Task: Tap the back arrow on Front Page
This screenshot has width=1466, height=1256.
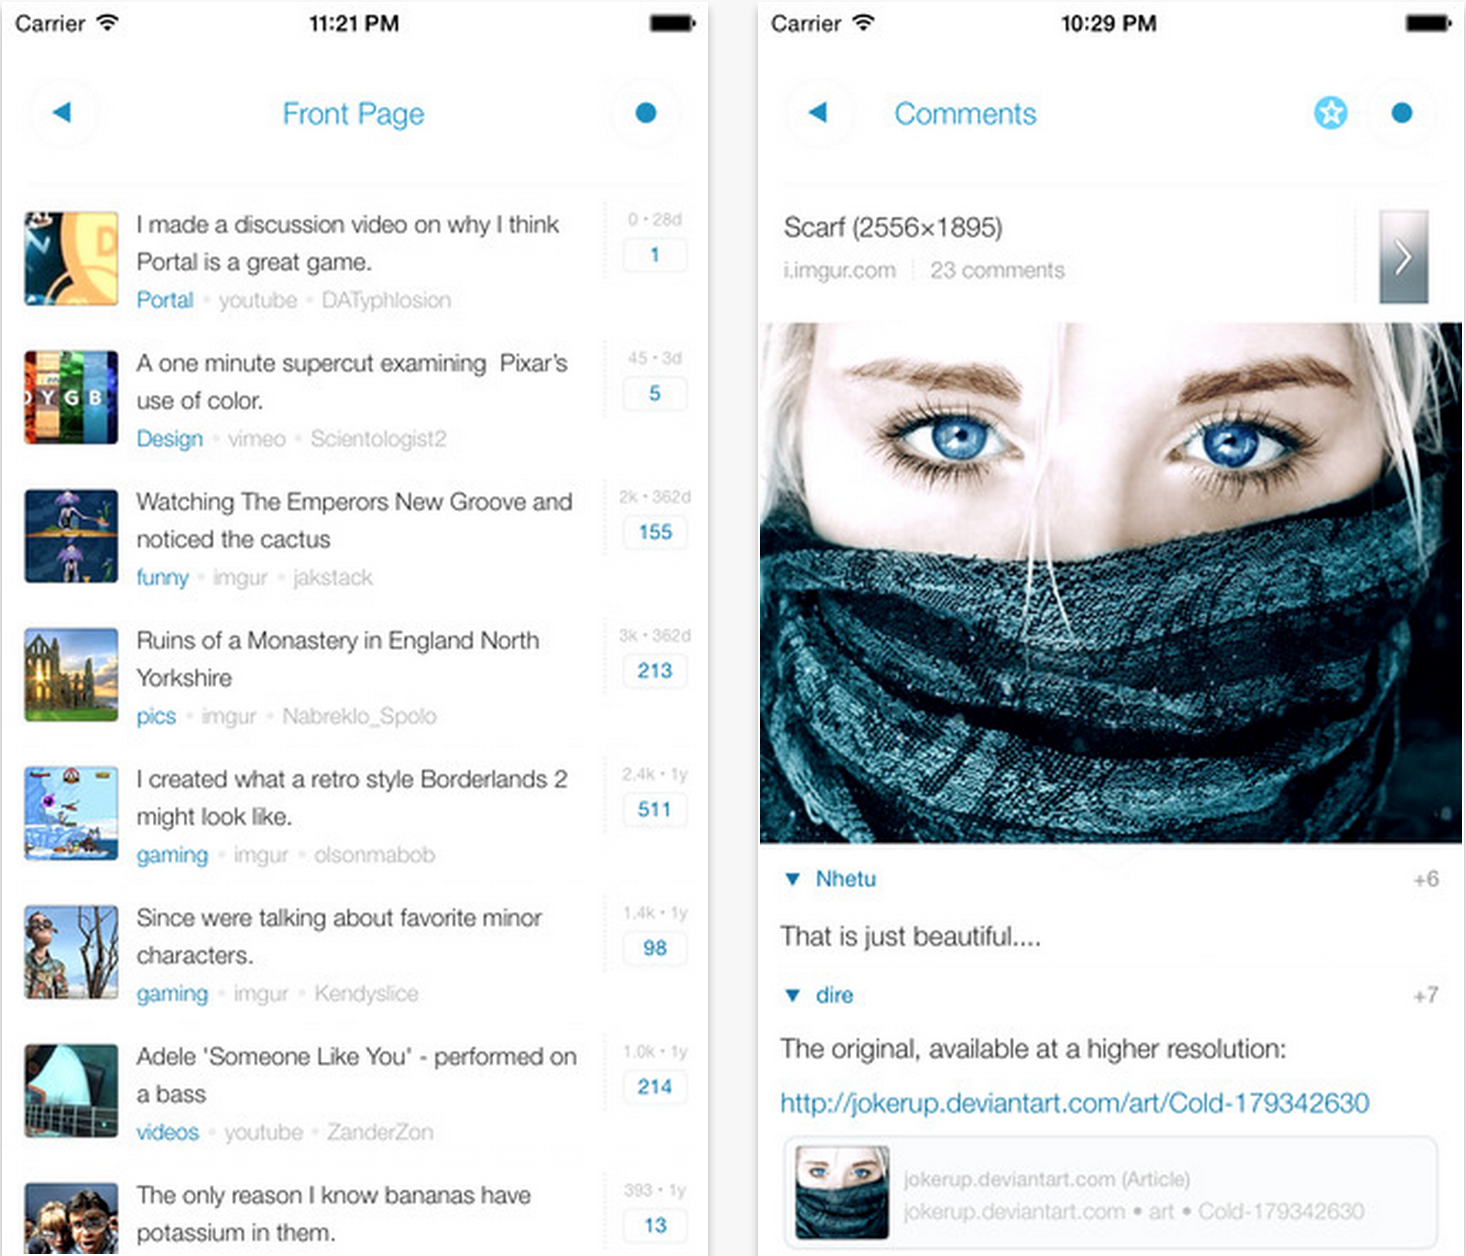Action: [63, 113]
